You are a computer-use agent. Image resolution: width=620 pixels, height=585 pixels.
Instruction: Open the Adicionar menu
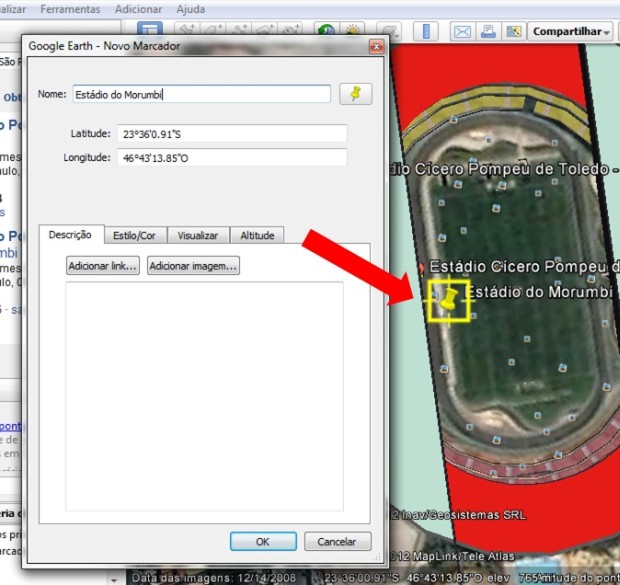pyautogui.click(x=138, y=9)
